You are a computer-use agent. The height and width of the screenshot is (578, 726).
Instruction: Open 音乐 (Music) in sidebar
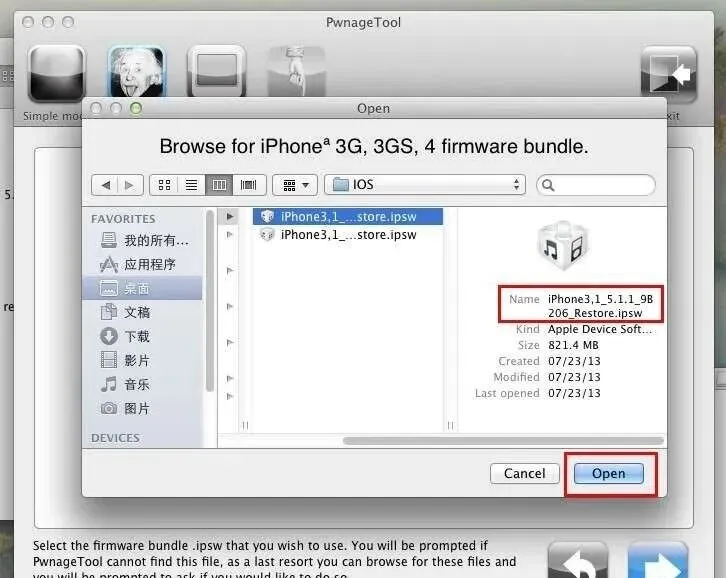click(x=144, y=384)
